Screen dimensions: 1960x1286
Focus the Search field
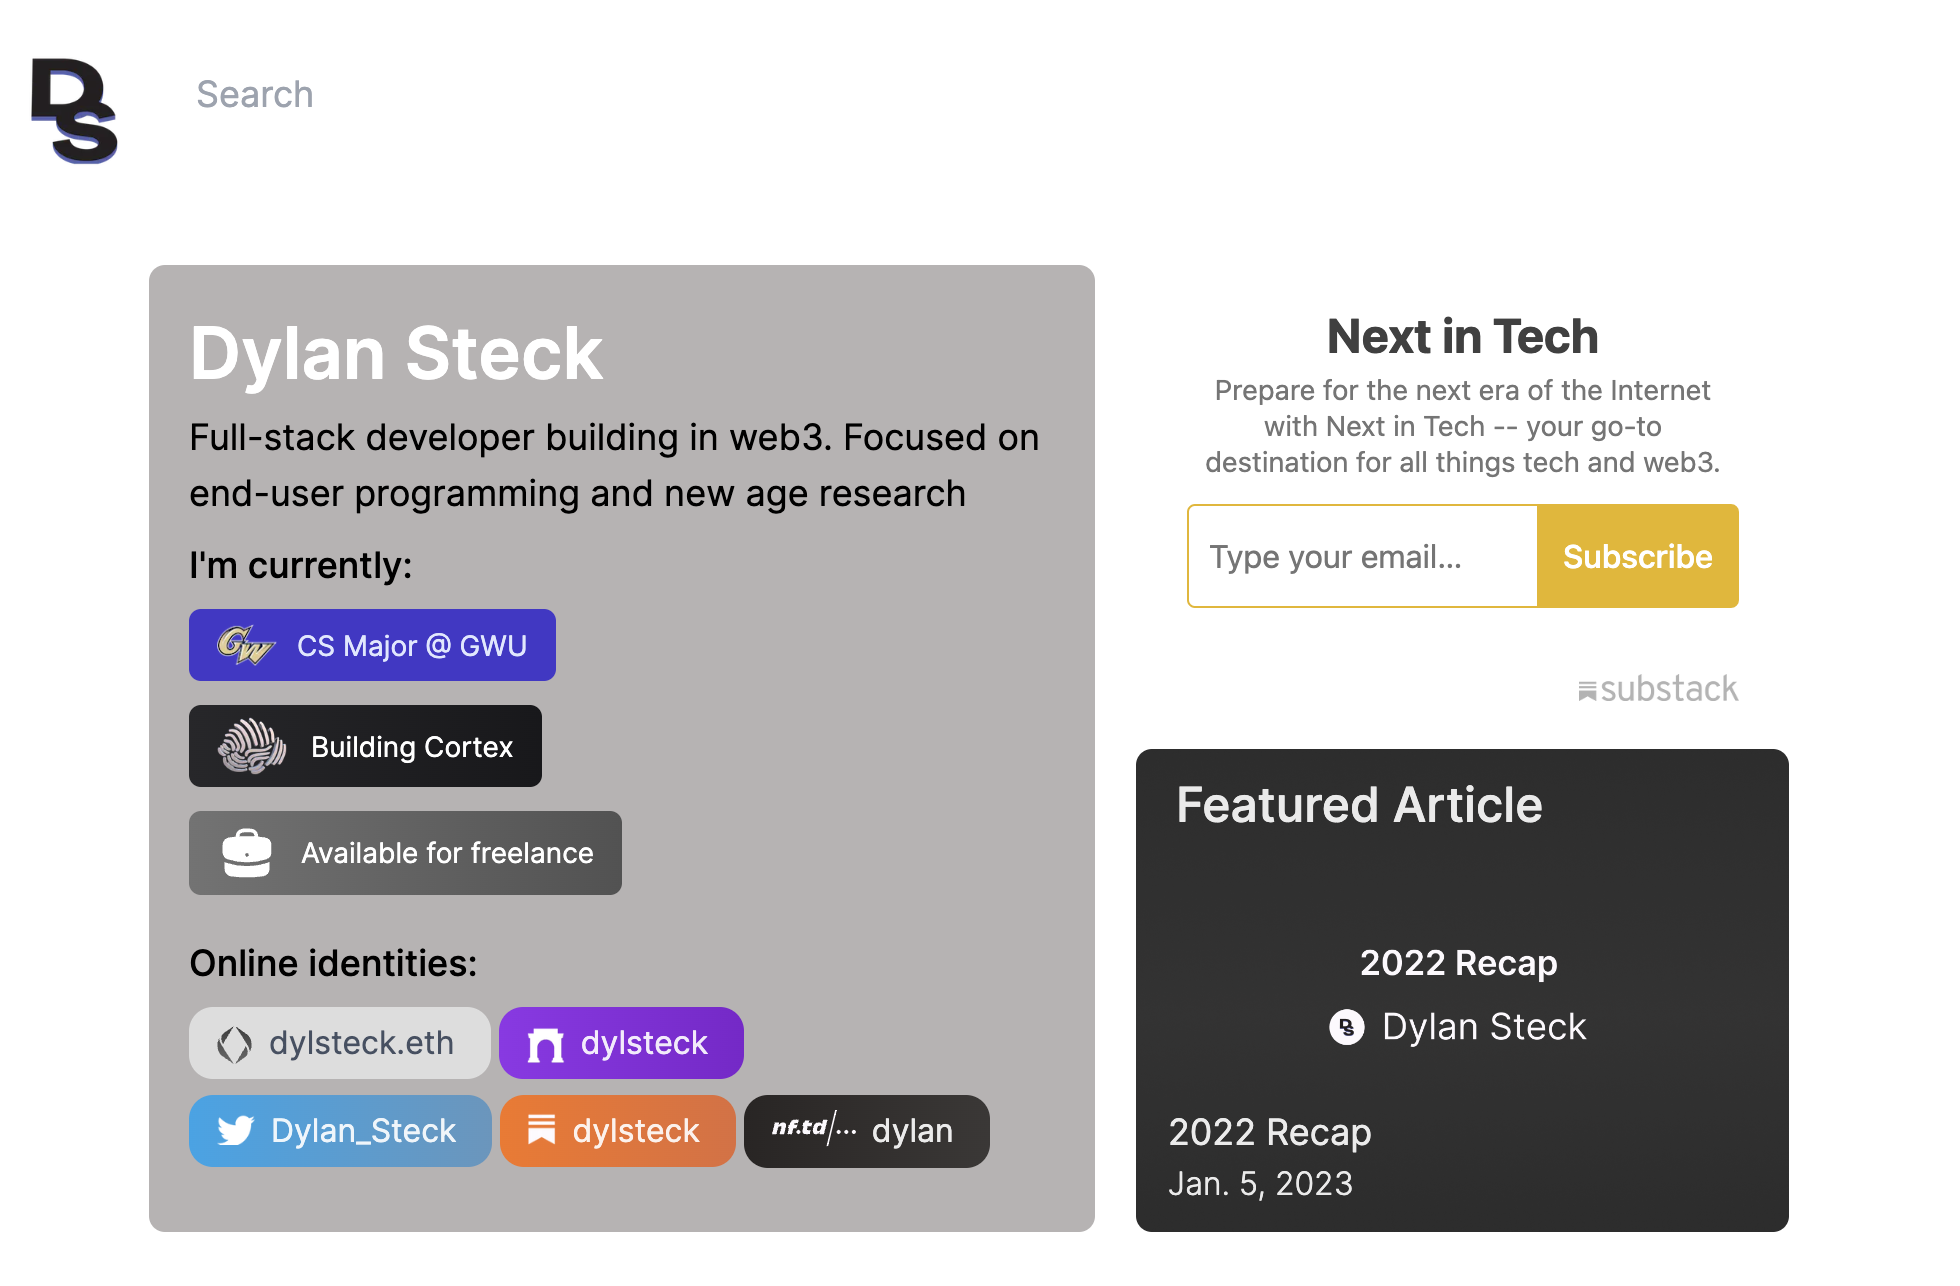255,95
